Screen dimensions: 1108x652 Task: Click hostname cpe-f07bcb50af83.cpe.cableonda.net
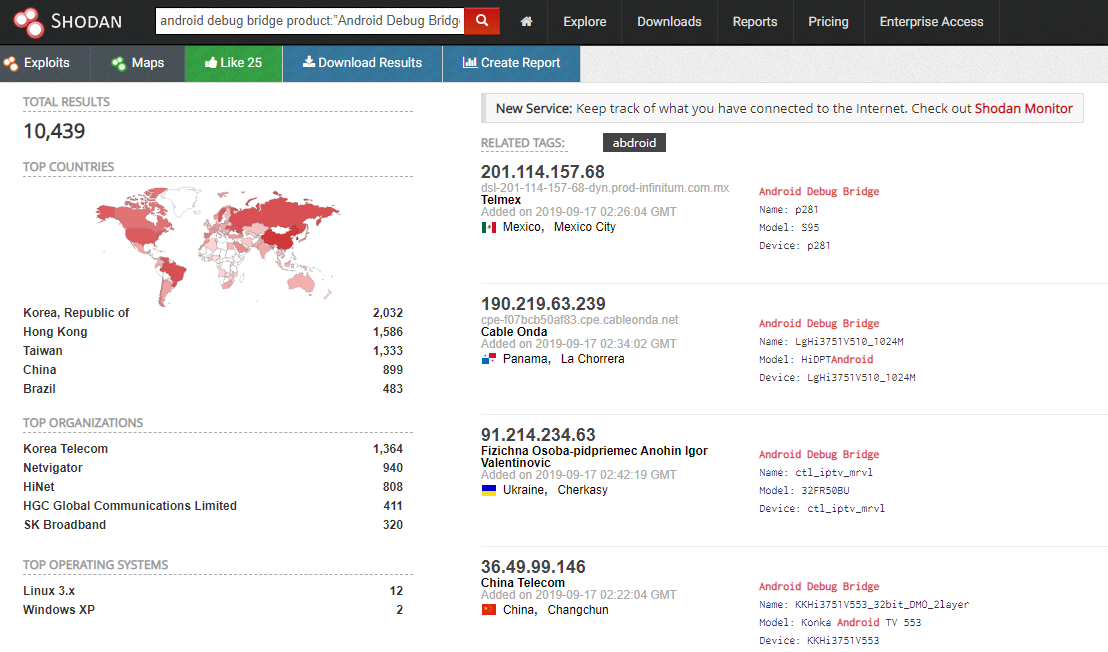point(579,320)
